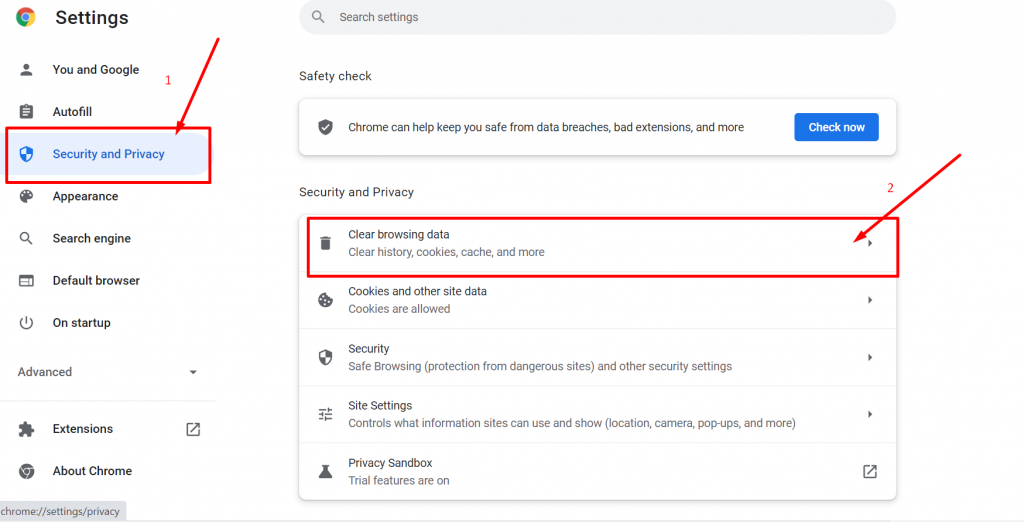Open the Autofill settings section
Viewport: 1024px width, 522px height.
pyautogui.click(x=72, y=112)
